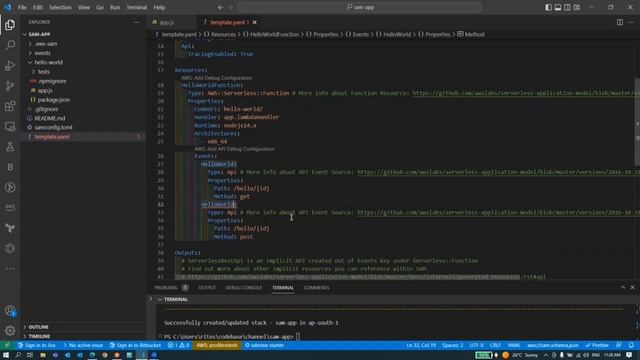Open README.md in the explorer
This screenshot has width=640, height=360.
tap(50, 118)
